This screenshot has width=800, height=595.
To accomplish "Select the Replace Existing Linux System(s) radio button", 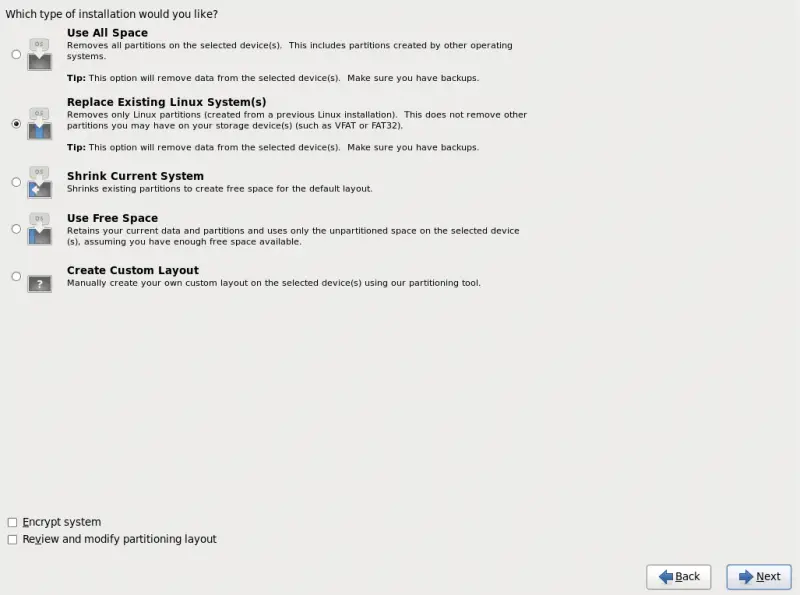I will (16, 123).
